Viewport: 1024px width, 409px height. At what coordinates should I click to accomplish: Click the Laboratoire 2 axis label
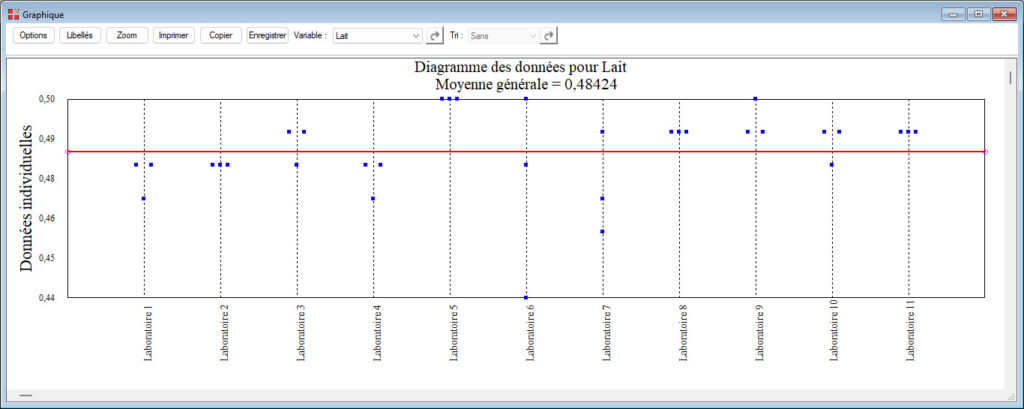click(x=223, y=331)
